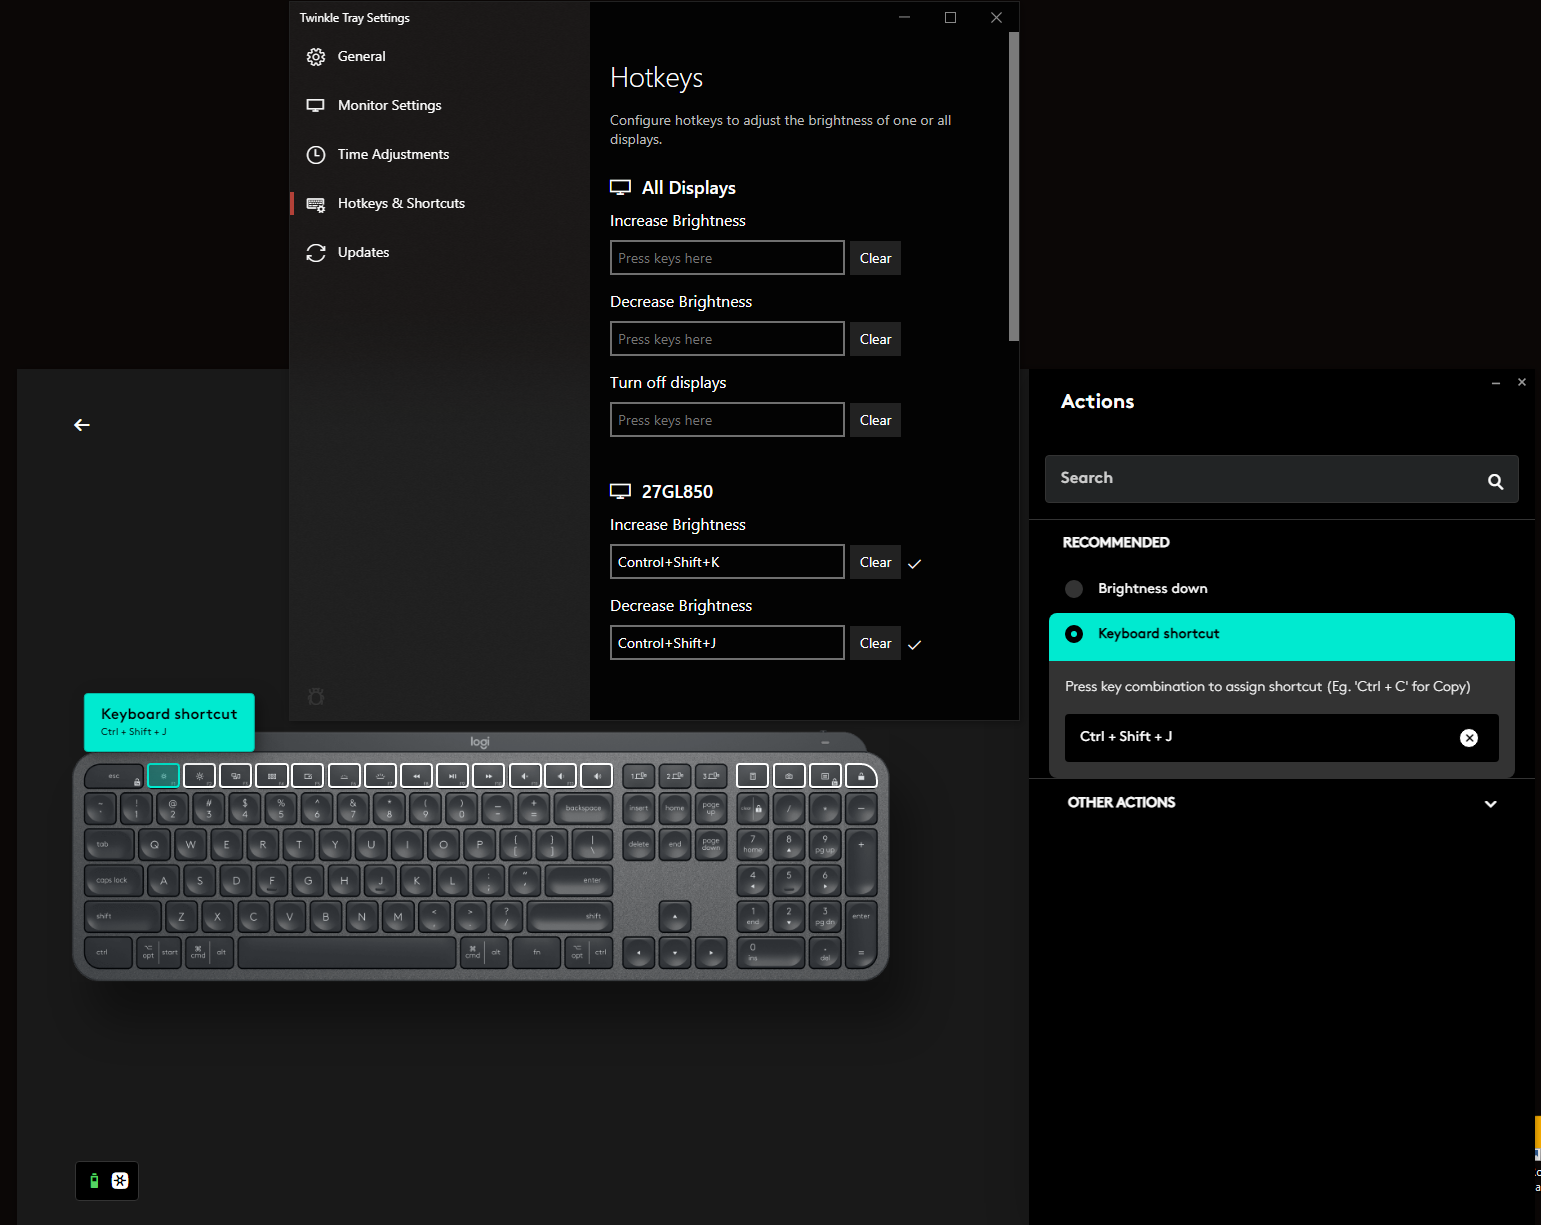Select the rewind media key
Screen dimensions: 1541x1225
click(417, 776)
